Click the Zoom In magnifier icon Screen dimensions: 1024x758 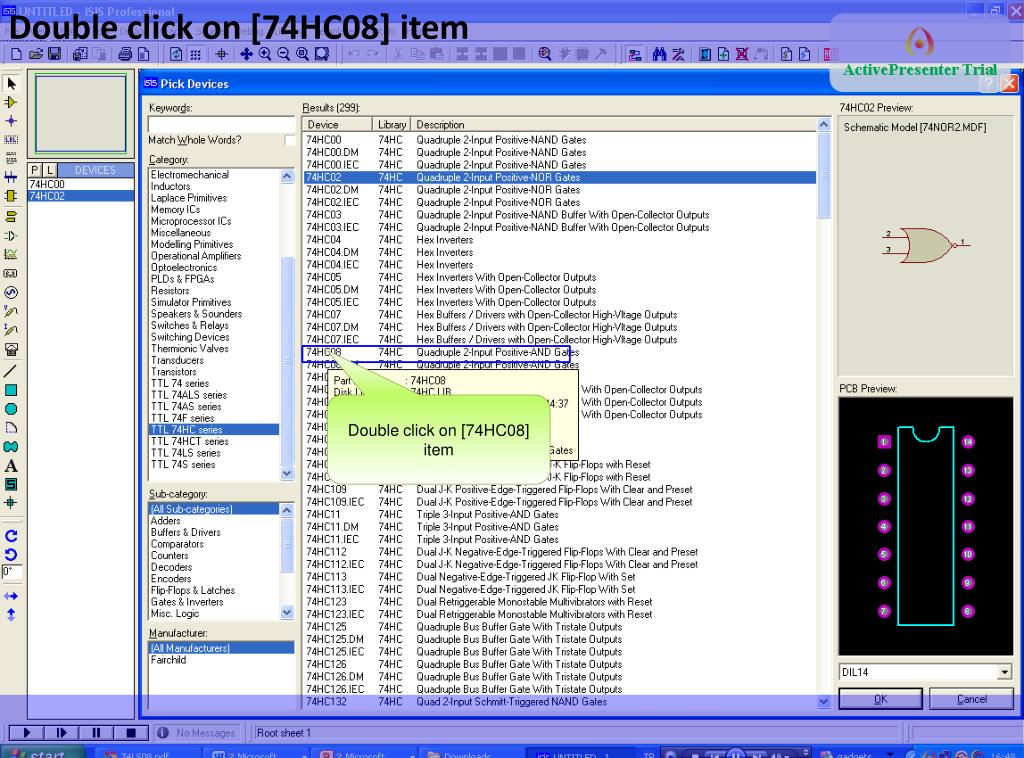[265, 54]
